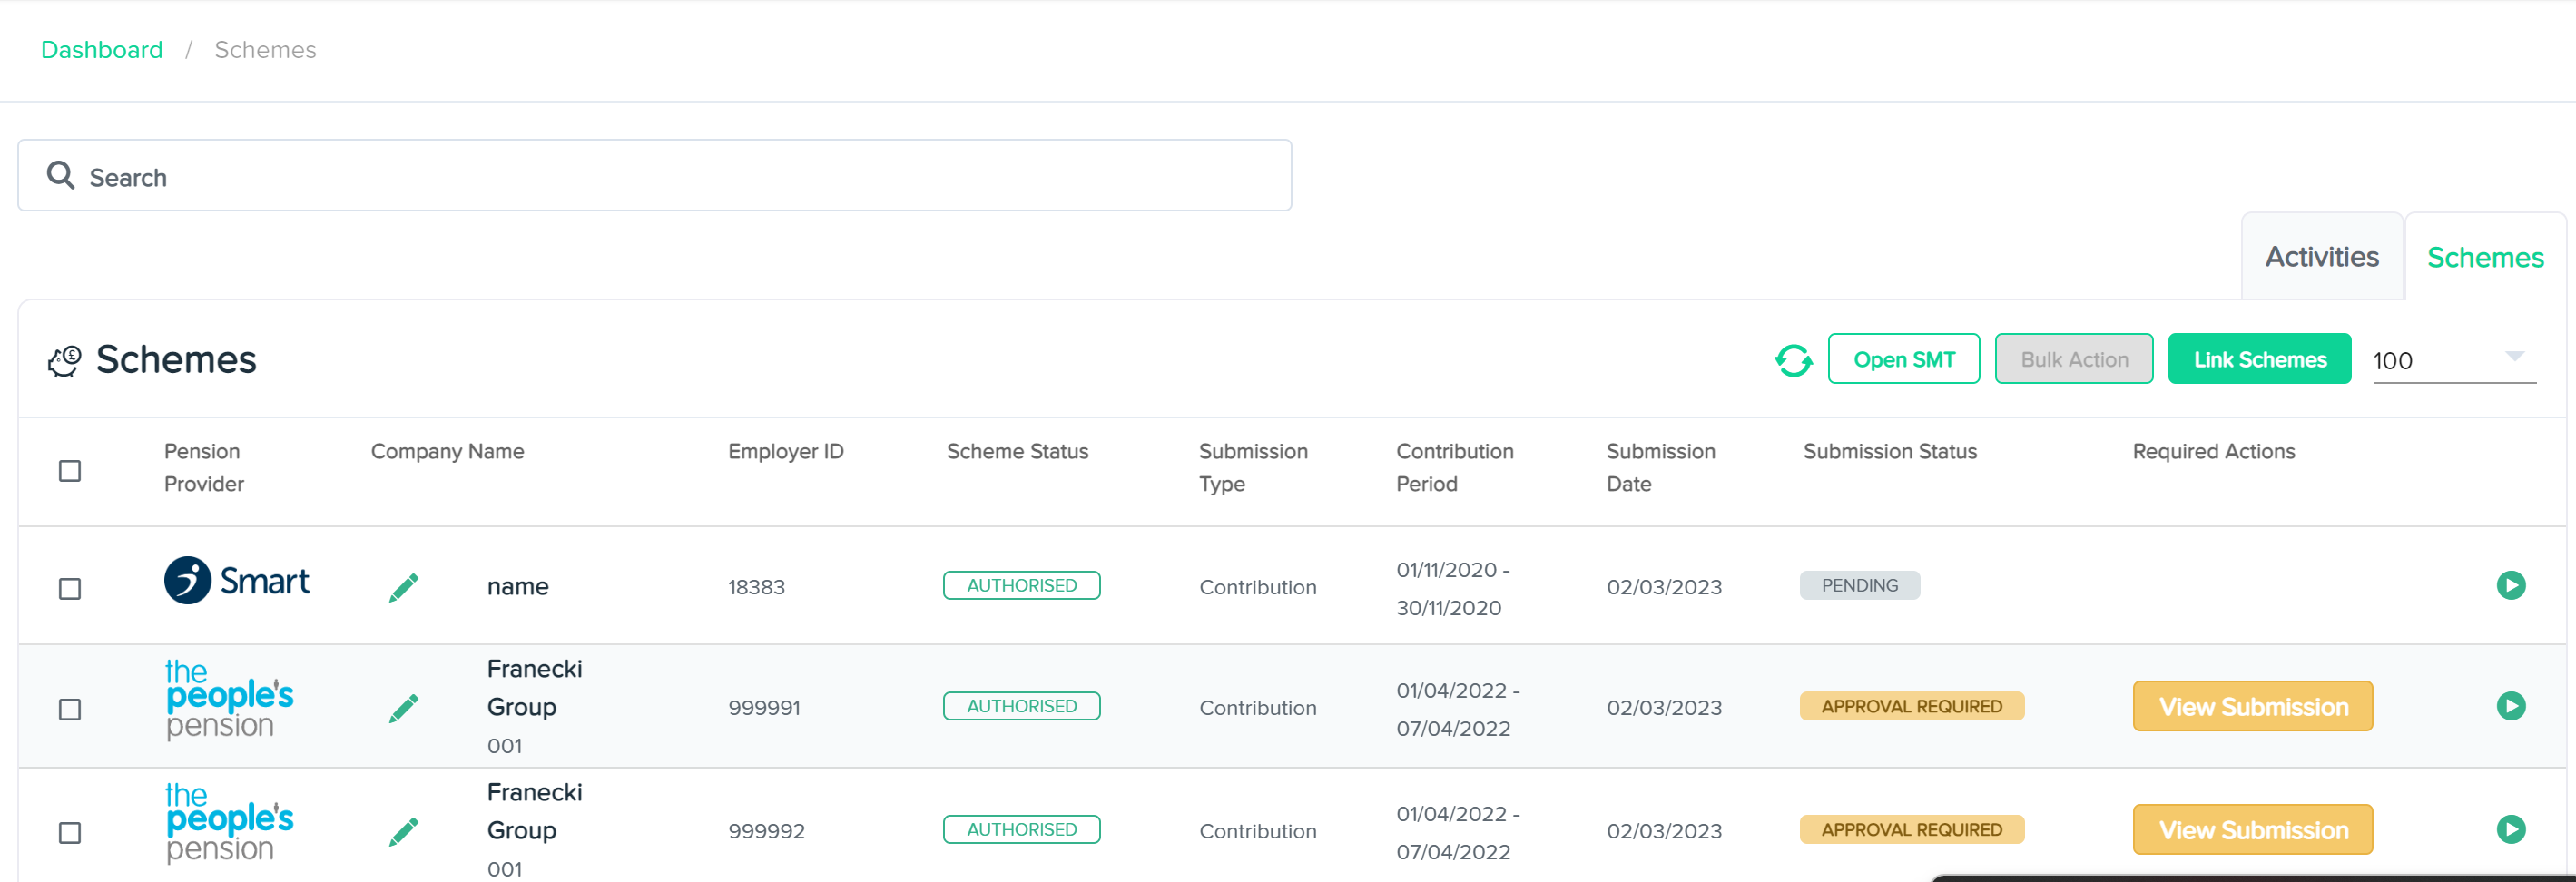Toggle the select-all schemes checkbox

[70, 470]
